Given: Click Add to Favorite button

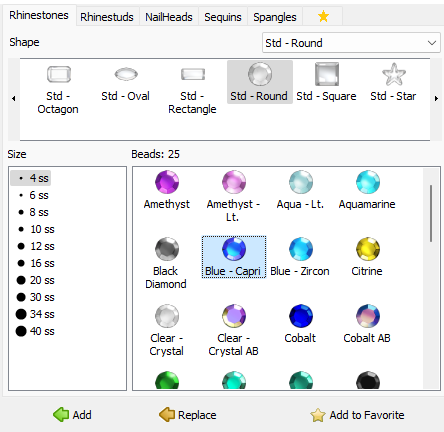Looking at the screenshot, I should (x=357, y=415).
